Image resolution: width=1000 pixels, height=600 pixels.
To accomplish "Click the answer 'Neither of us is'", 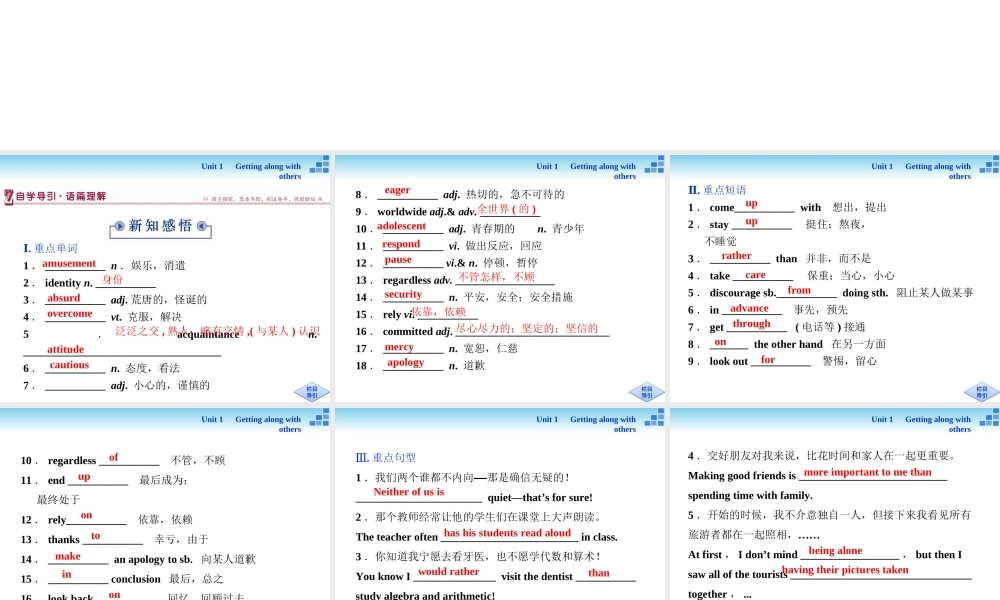I will pos(409,492).
